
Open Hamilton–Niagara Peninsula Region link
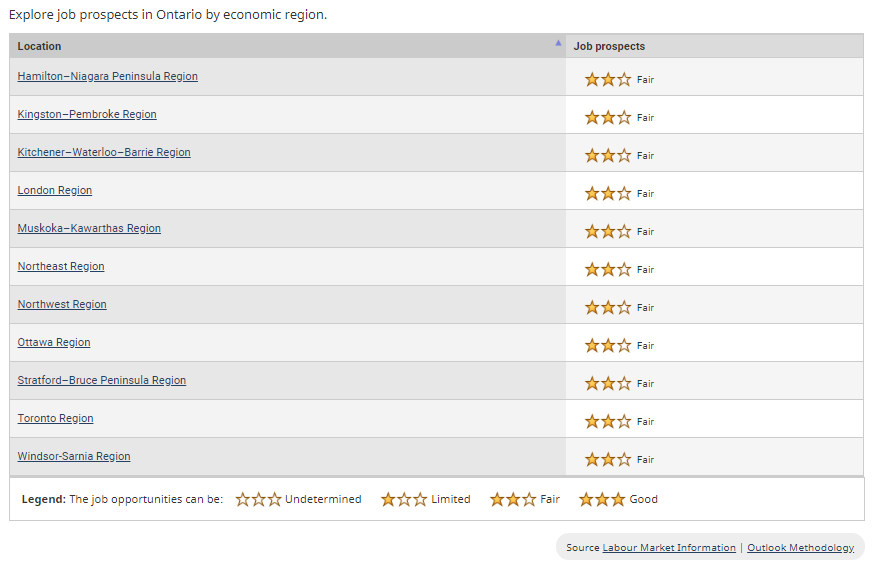coord(107,76)
